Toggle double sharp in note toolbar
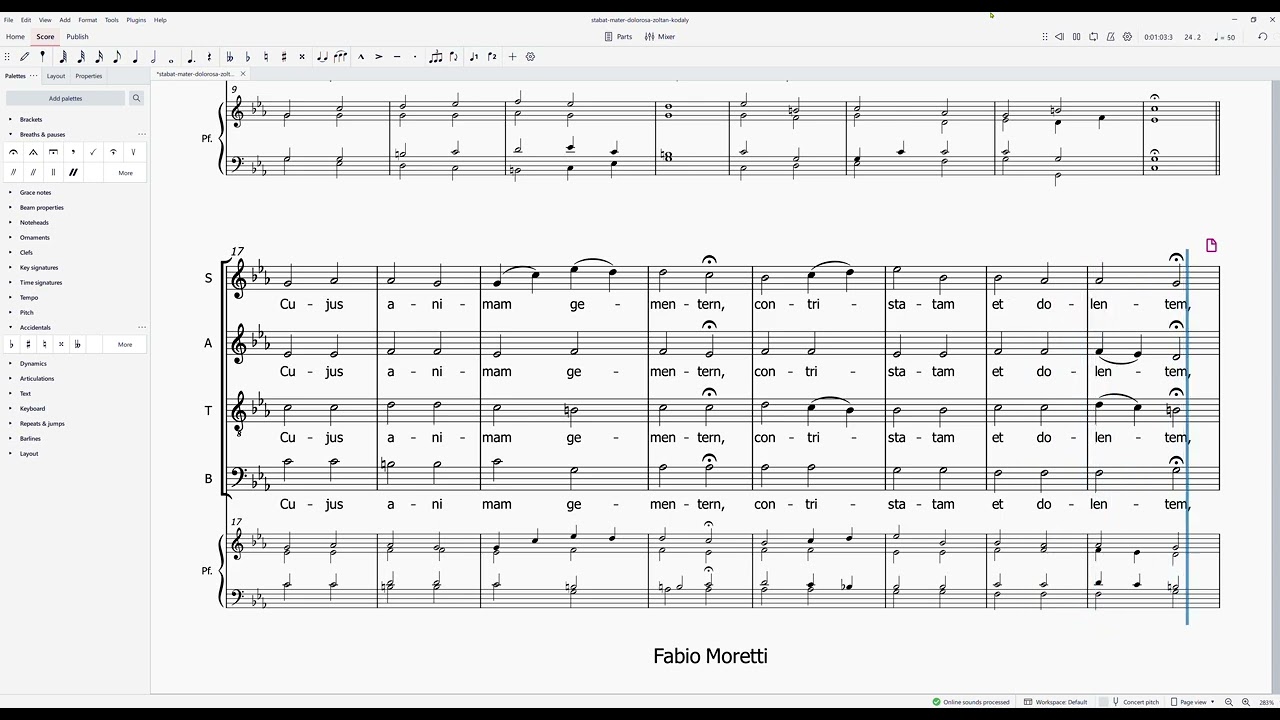The width and height of the screenshot is (1280, 720). [x=302, y=57]
